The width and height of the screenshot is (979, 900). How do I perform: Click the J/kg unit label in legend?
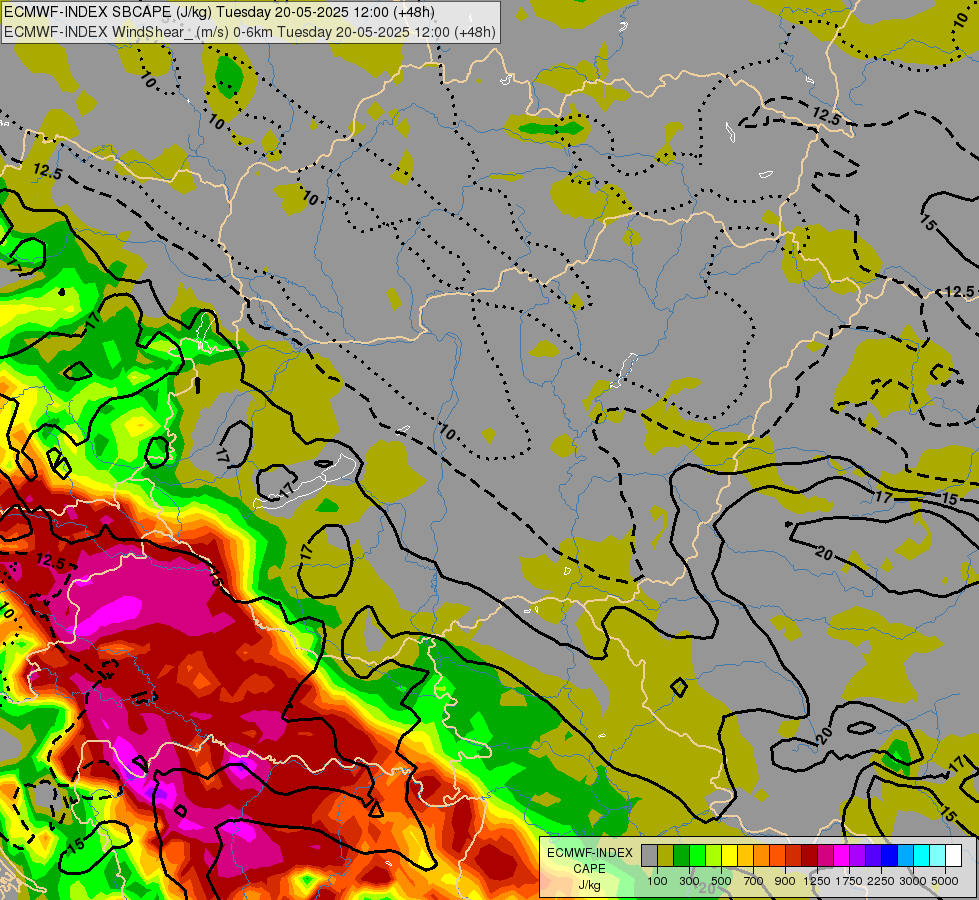589,885
